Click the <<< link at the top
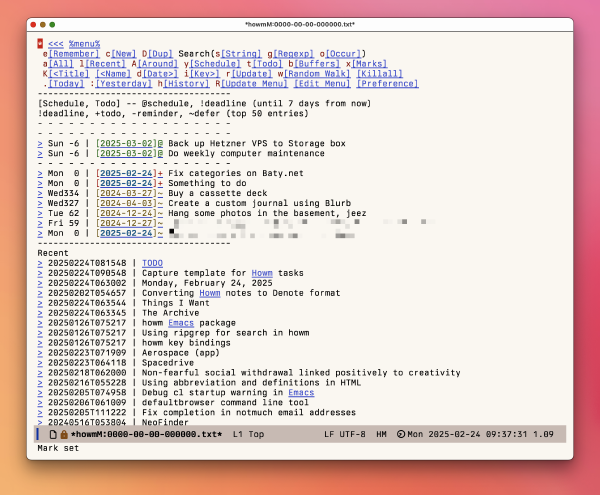The image size is (600, 495). 56,44
